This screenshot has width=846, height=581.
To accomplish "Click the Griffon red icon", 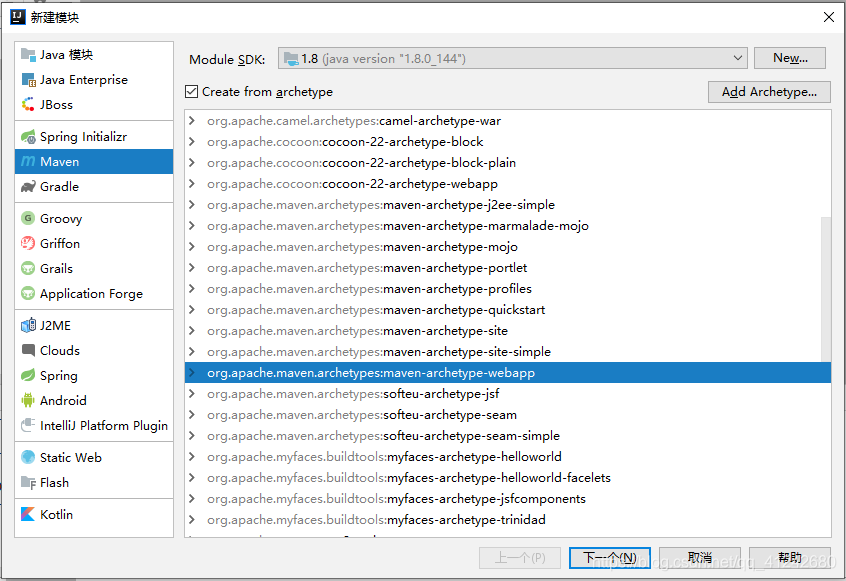I will click(28, 243).
